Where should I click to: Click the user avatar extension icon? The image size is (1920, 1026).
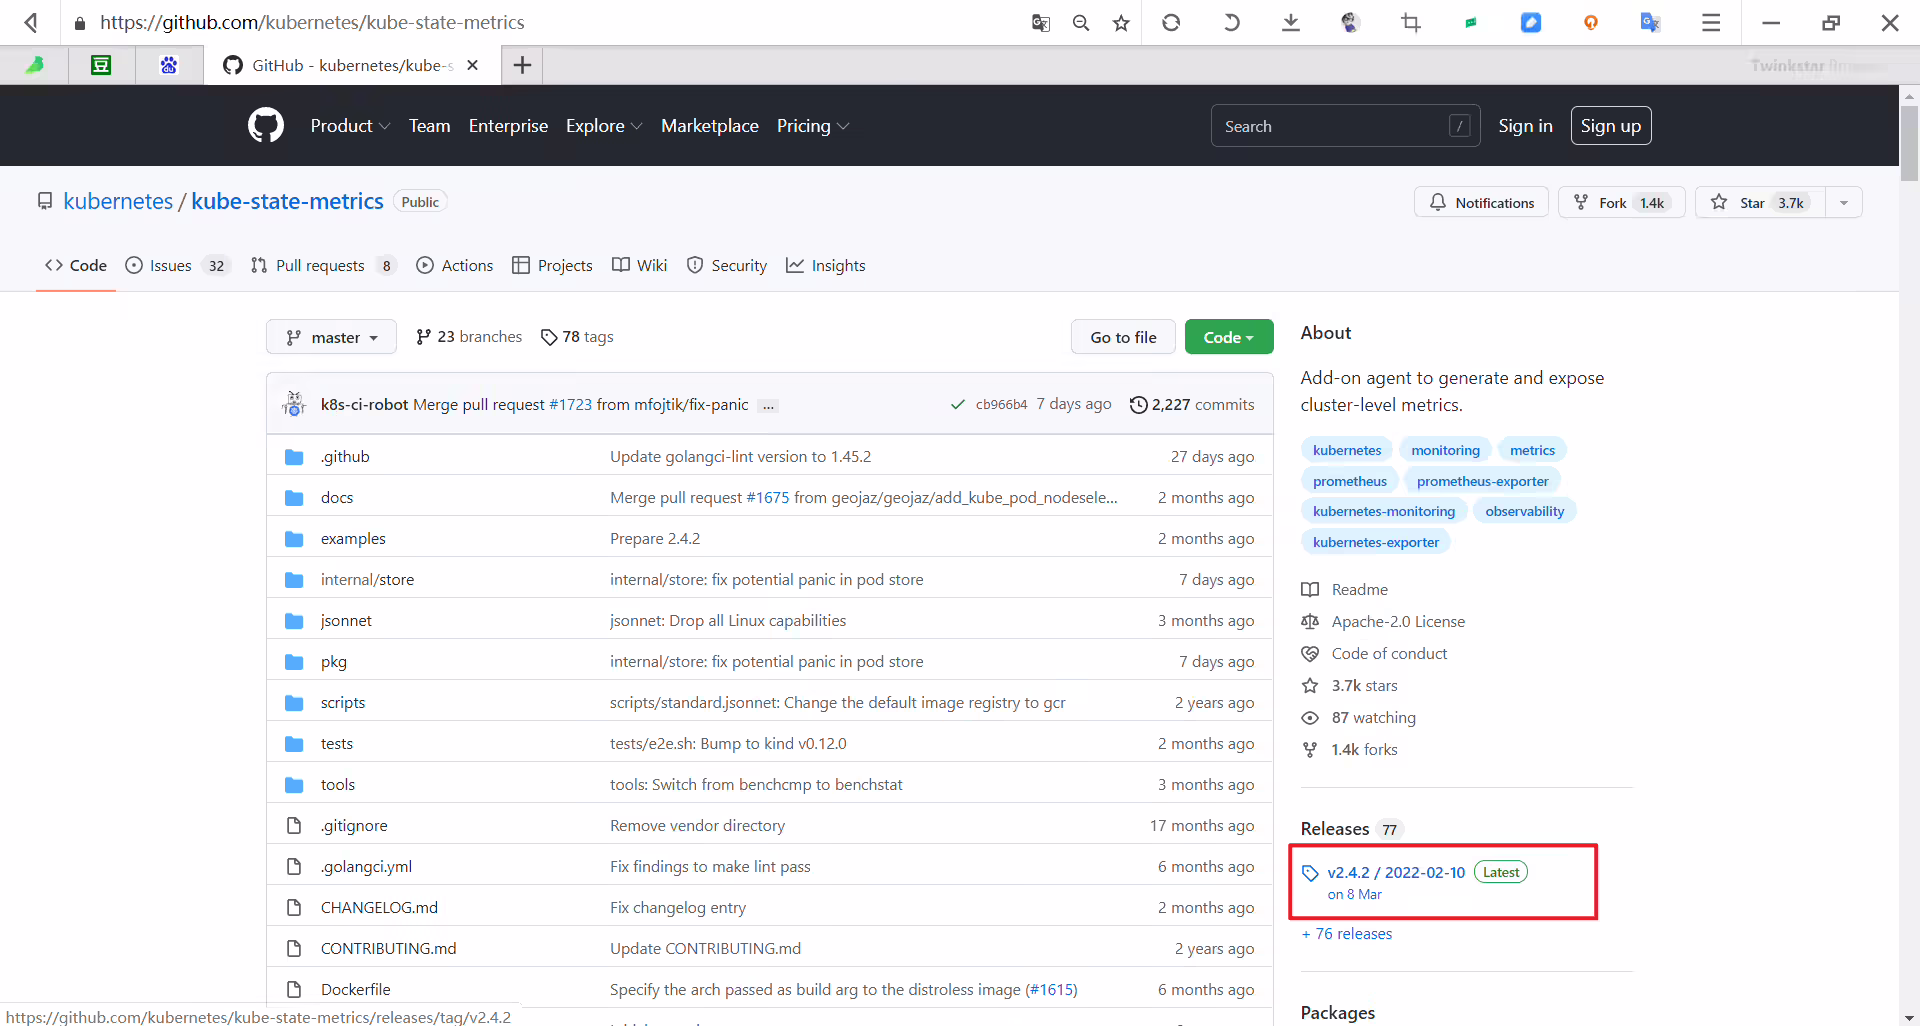coord(1351,22)
